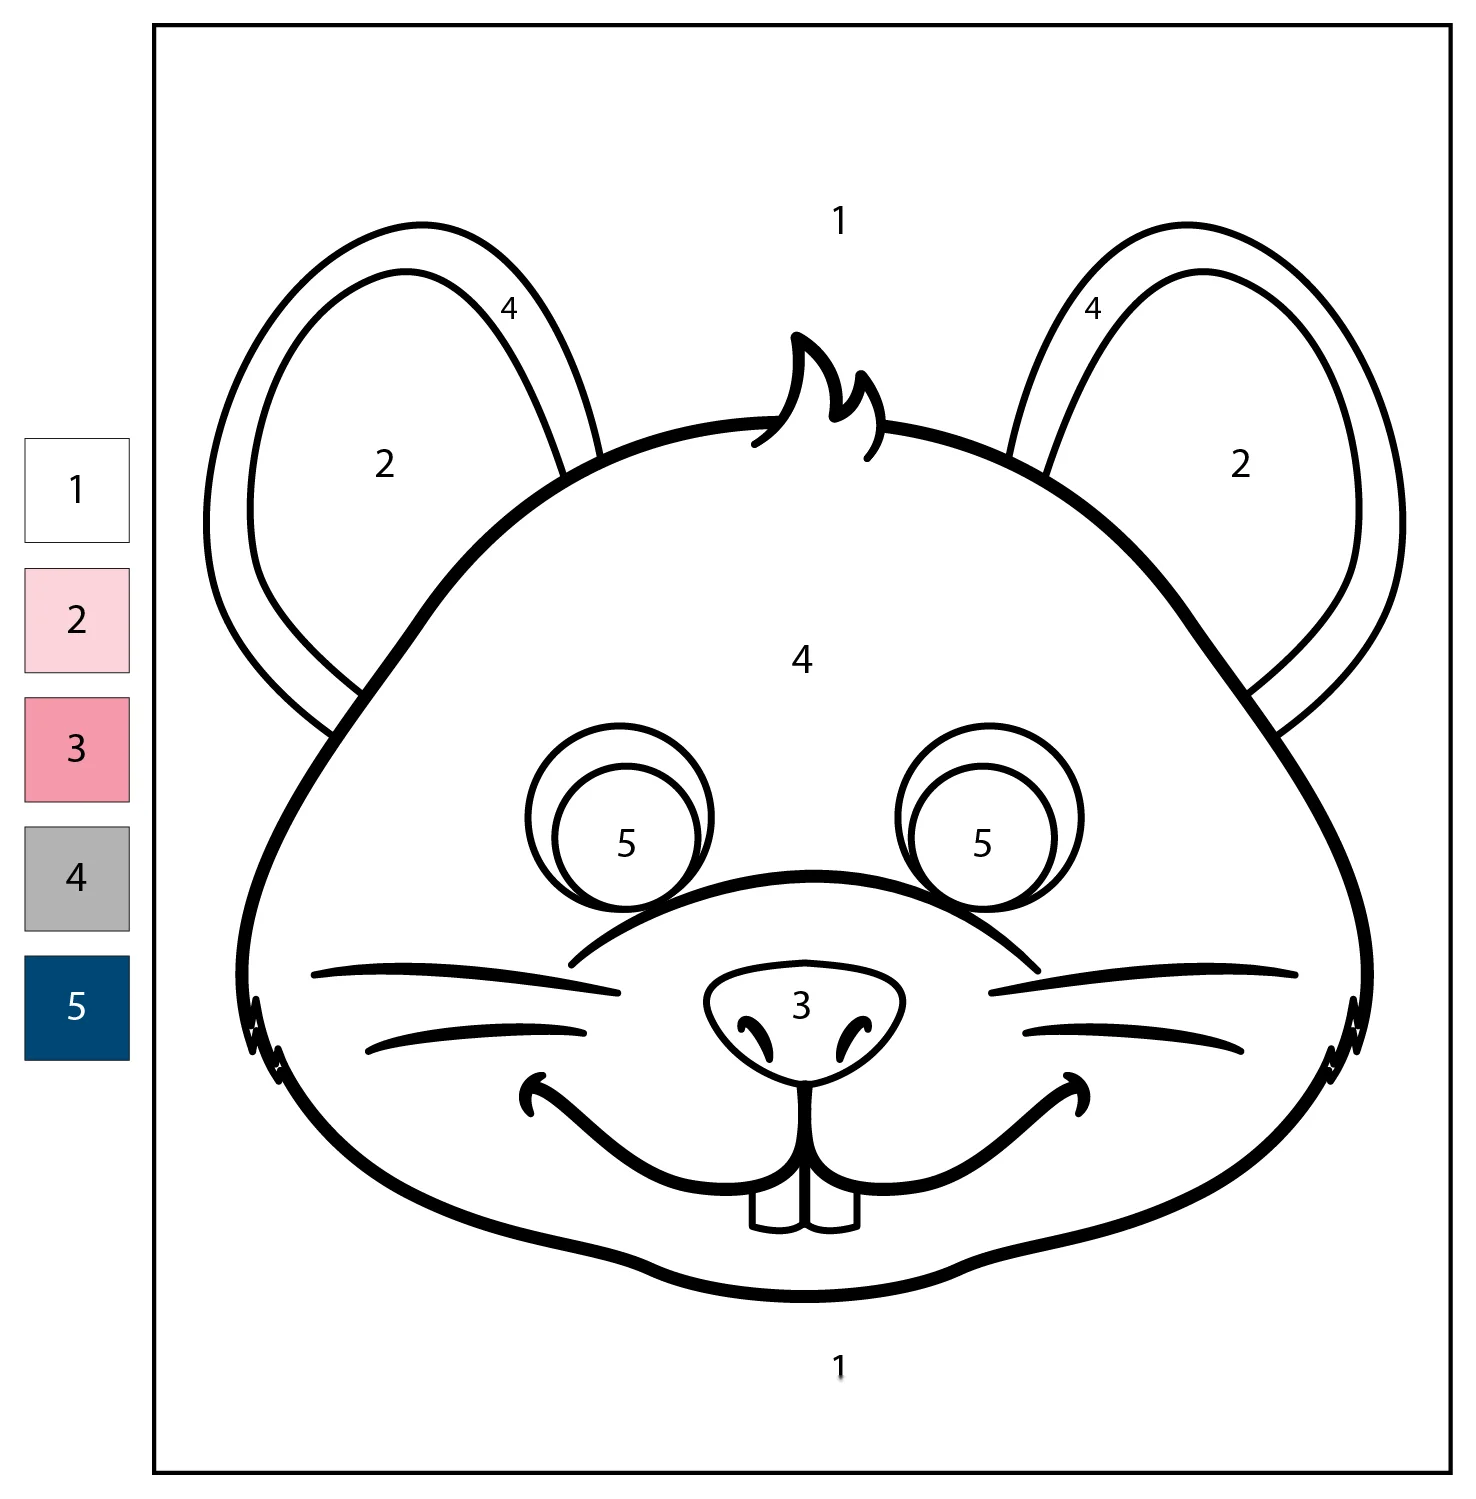
Task: Pick the dark blue swatch numbered 5
Action: click(77, 1007)
